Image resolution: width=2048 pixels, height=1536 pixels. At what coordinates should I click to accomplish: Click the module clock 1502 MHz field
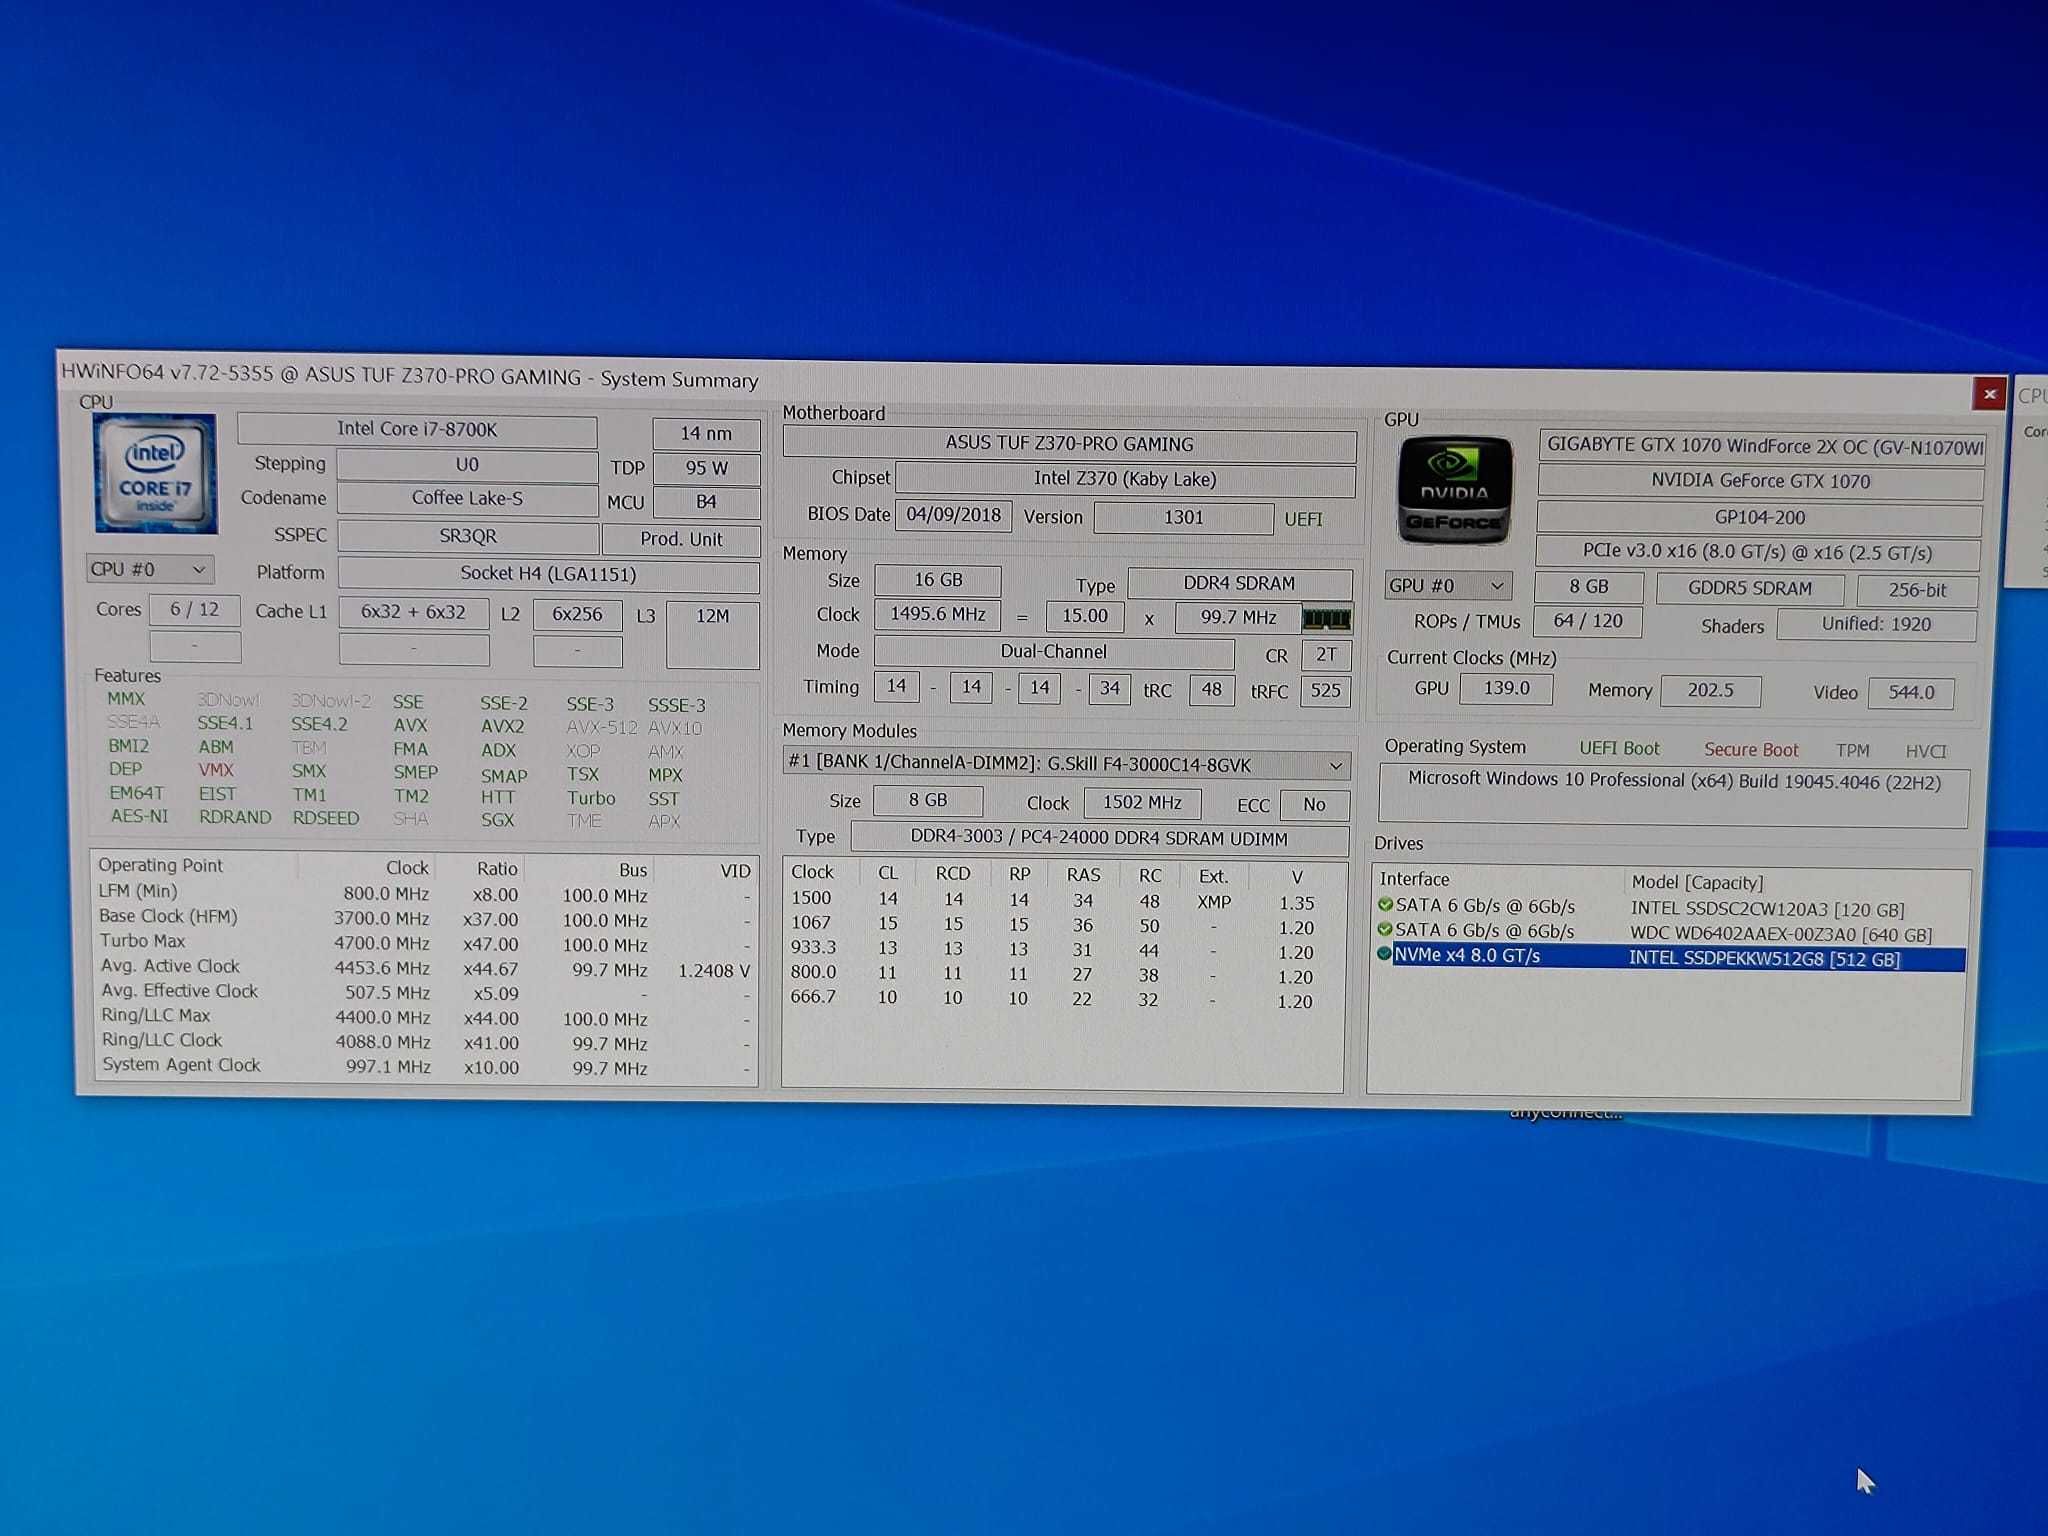tap(1142, 803)
